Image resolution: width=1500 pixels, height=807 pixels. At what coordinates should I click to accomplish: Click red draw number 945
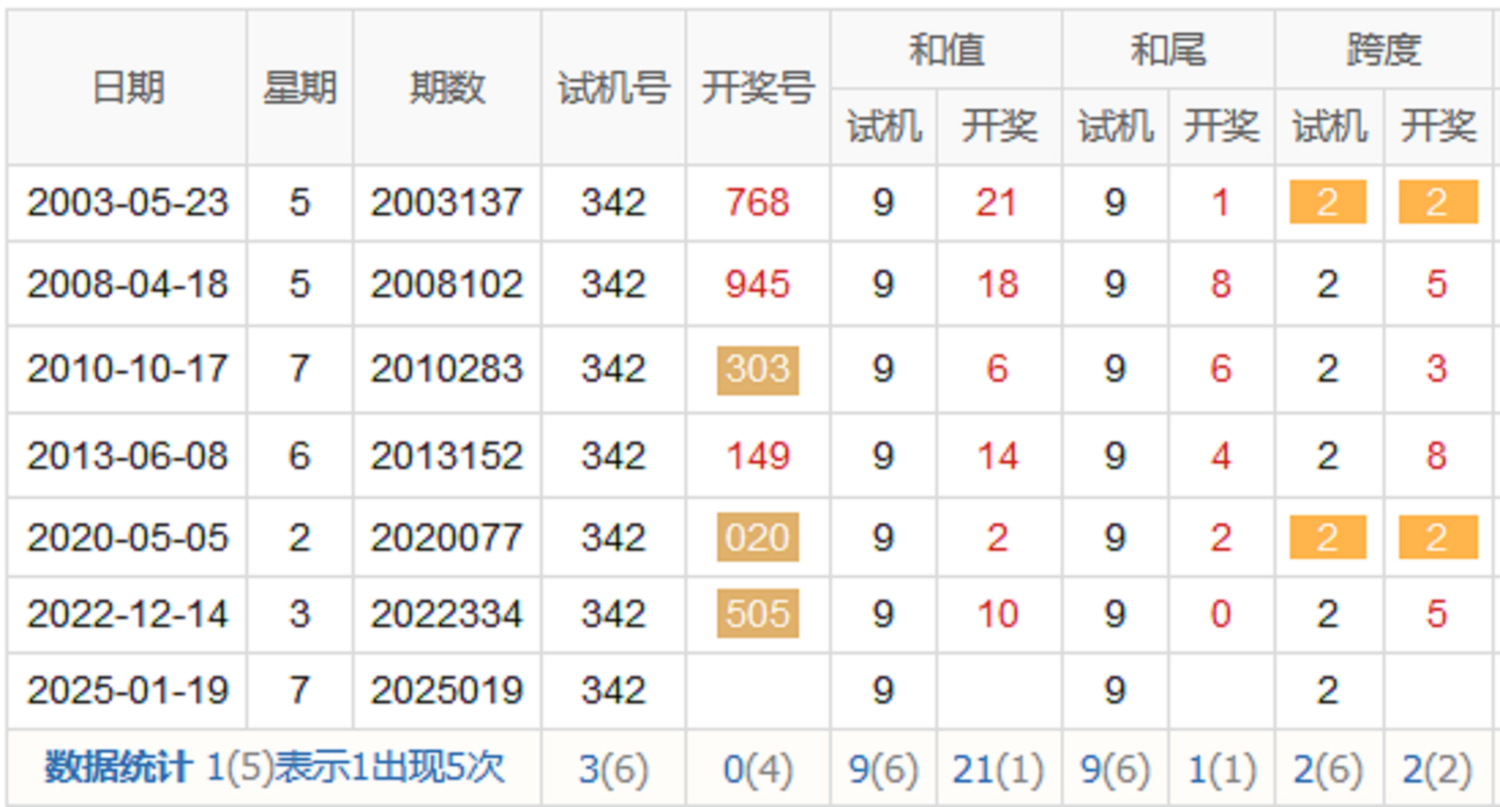click(x=757, y=285)
